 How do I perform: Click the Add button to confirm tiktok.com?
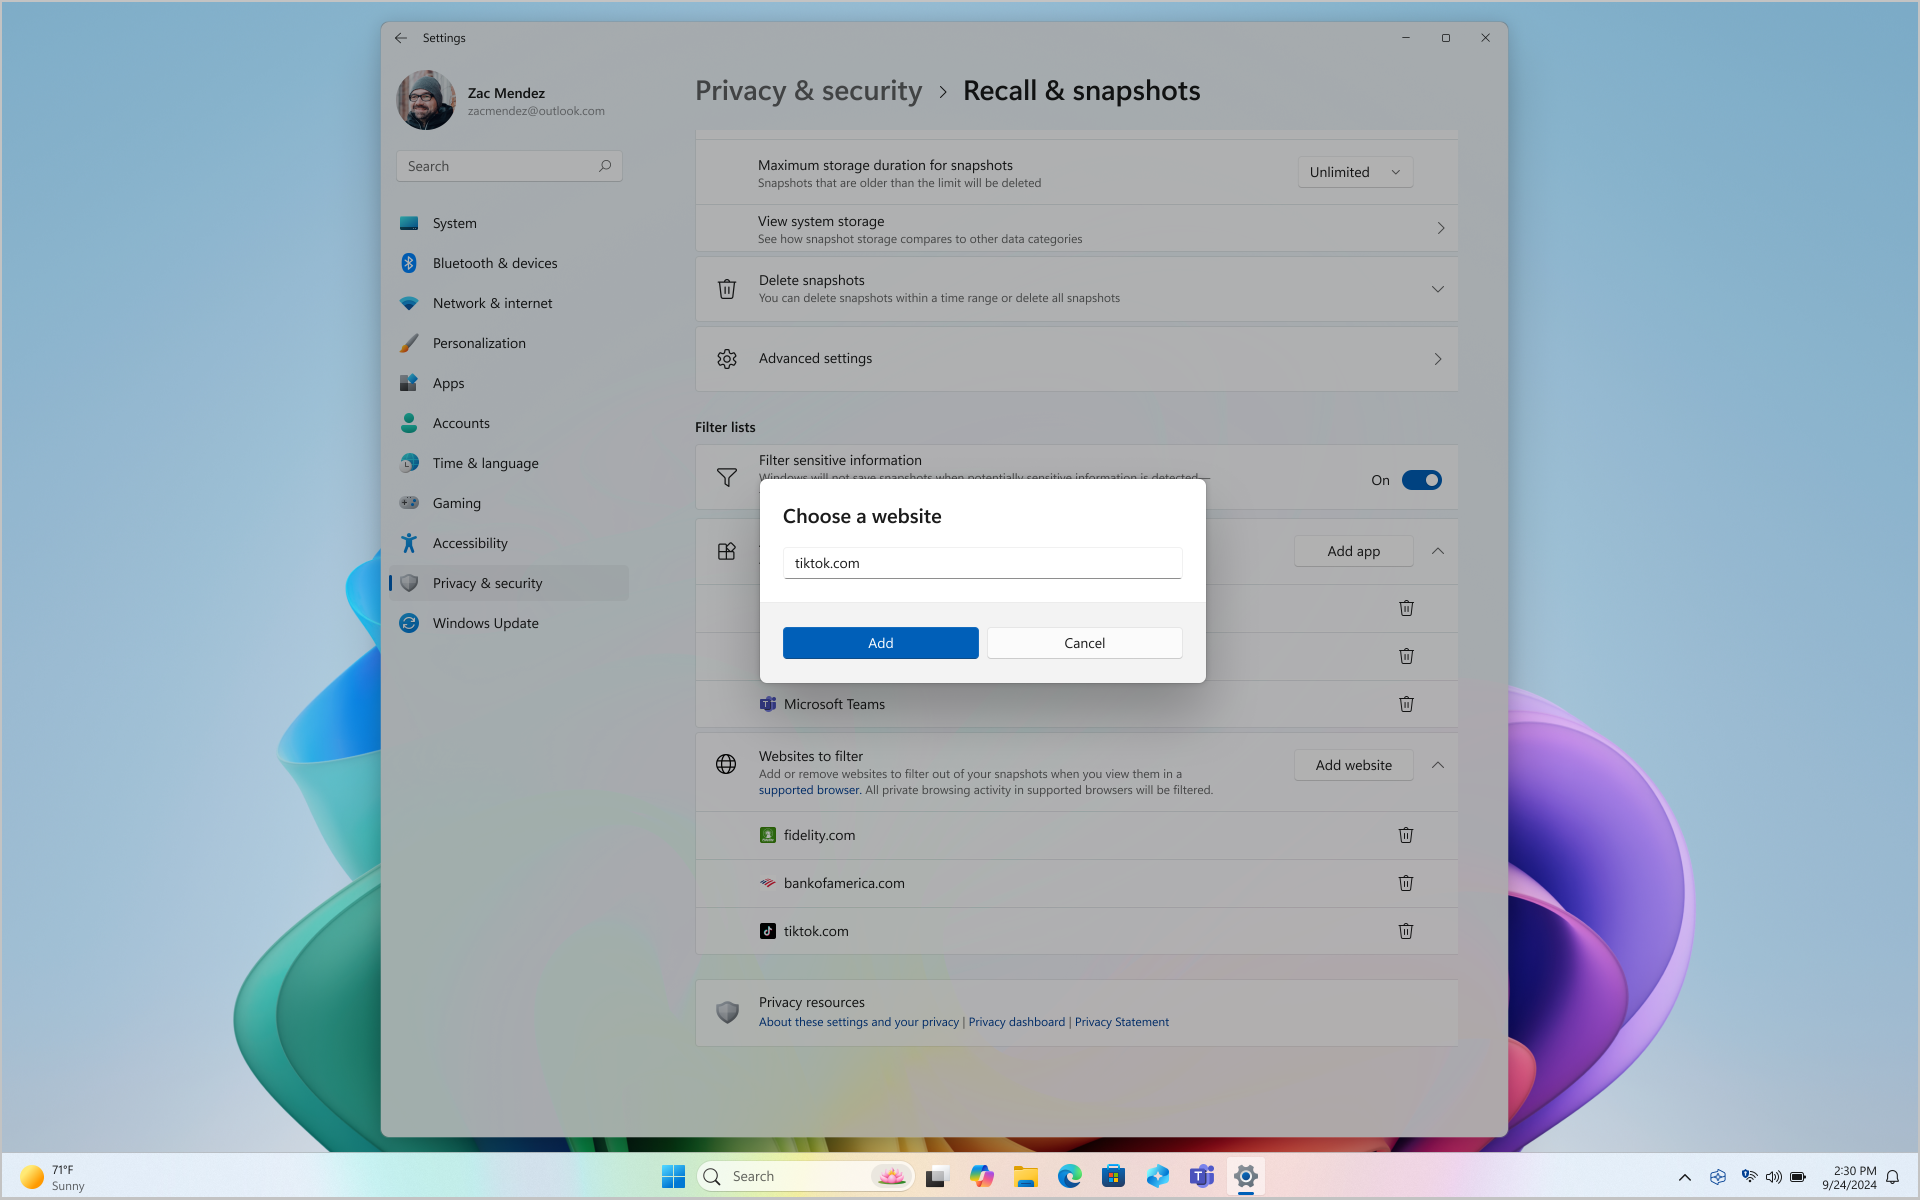click(881, 641)
